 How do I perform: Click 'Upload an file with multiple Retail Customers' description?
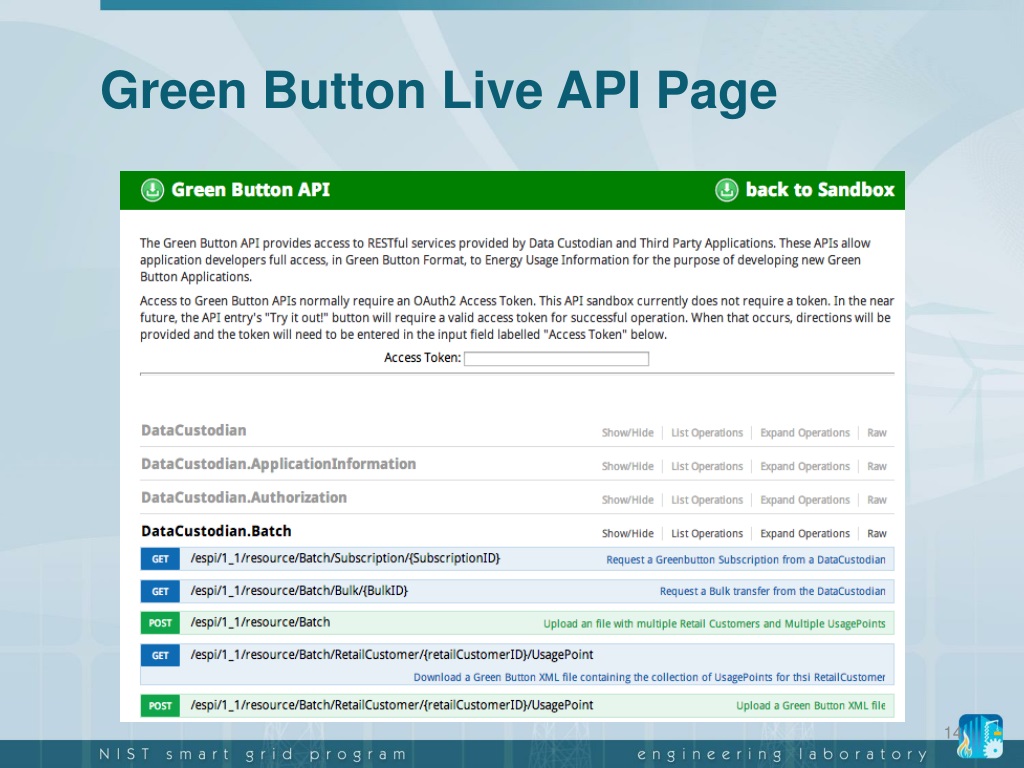[x=714, y=624]
